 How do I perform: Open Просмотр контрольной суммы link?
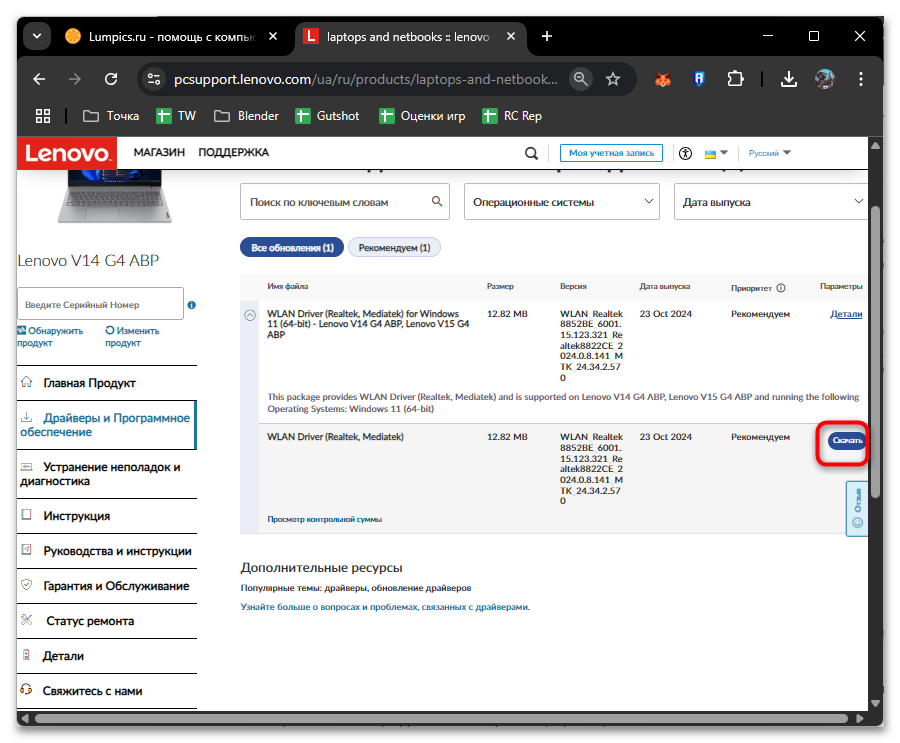[x=324, y=519]
